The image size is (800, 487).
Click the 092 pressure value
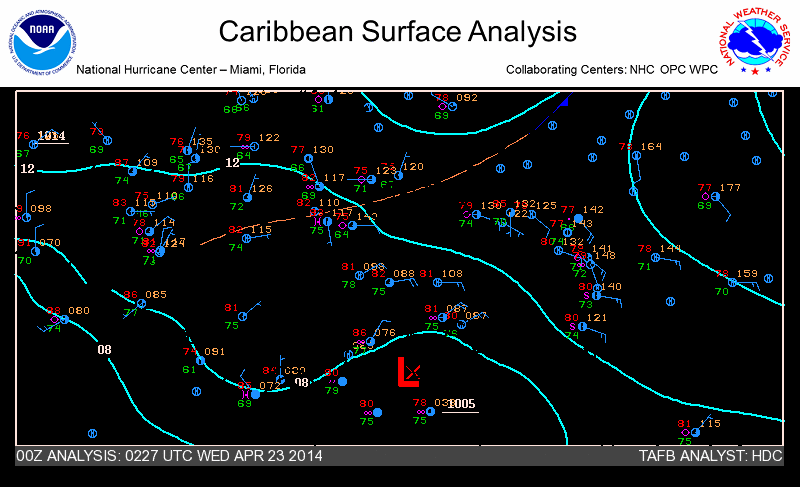(x=467, y=97)
